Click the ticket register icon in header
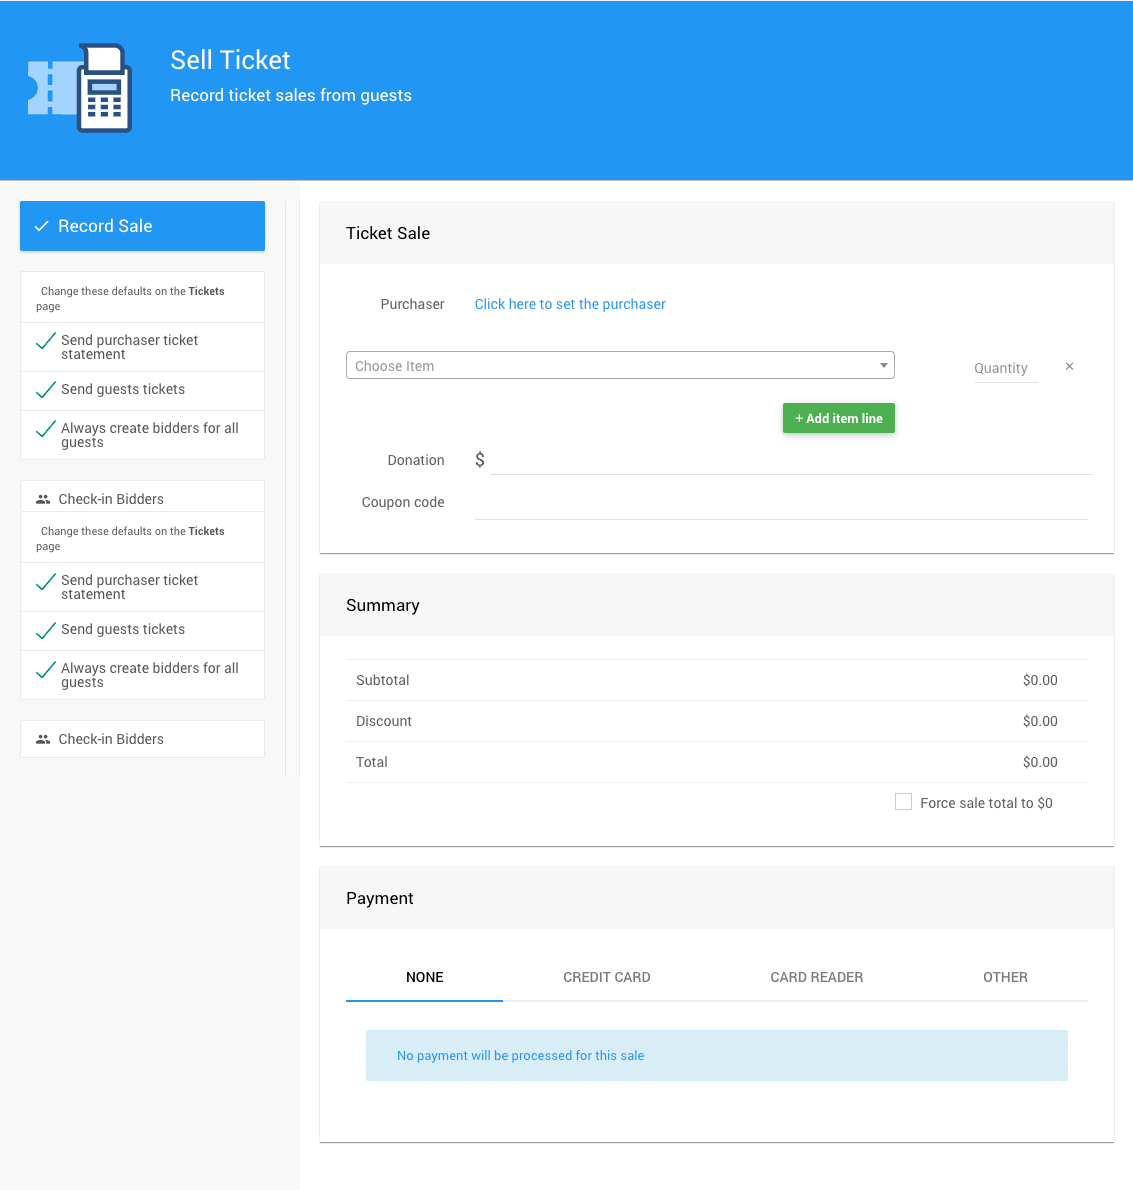Screen dimensions: 1133x1190 [x=80, y=88]
